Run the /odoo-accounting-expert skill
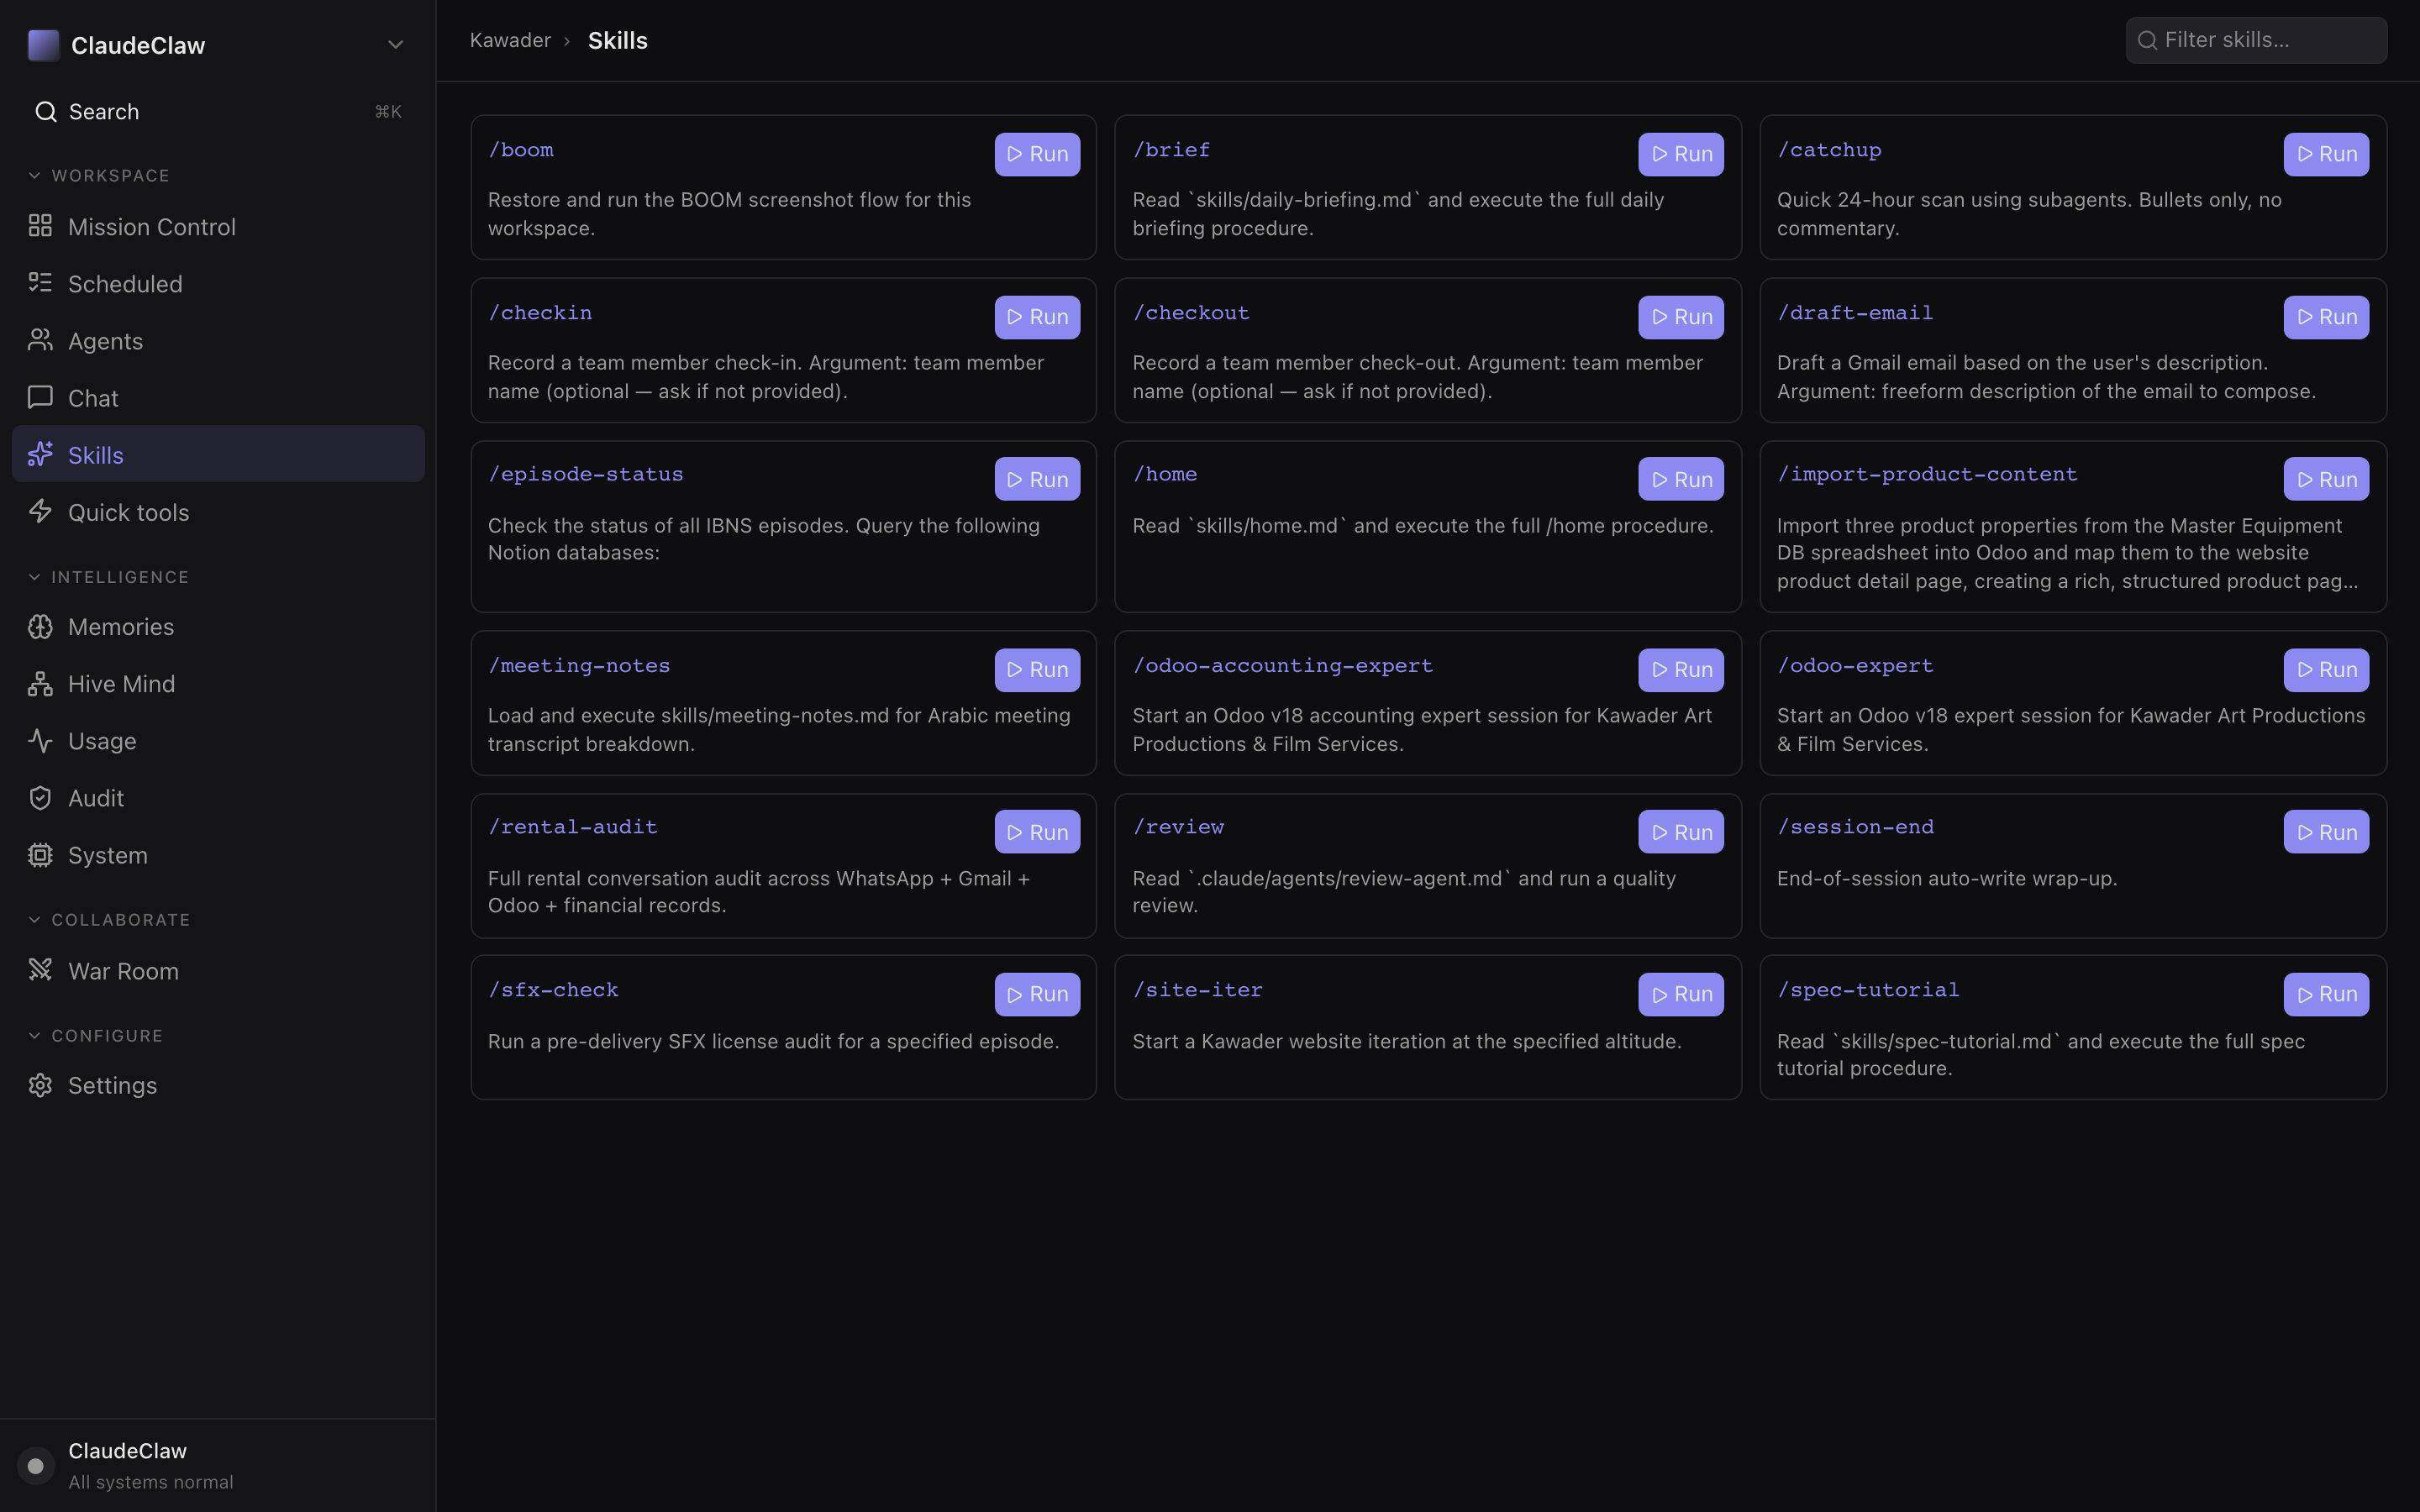Image resolution: width=2420 pixels, height=1512 pixels. pyautogui.click(x=1681, y=670)
